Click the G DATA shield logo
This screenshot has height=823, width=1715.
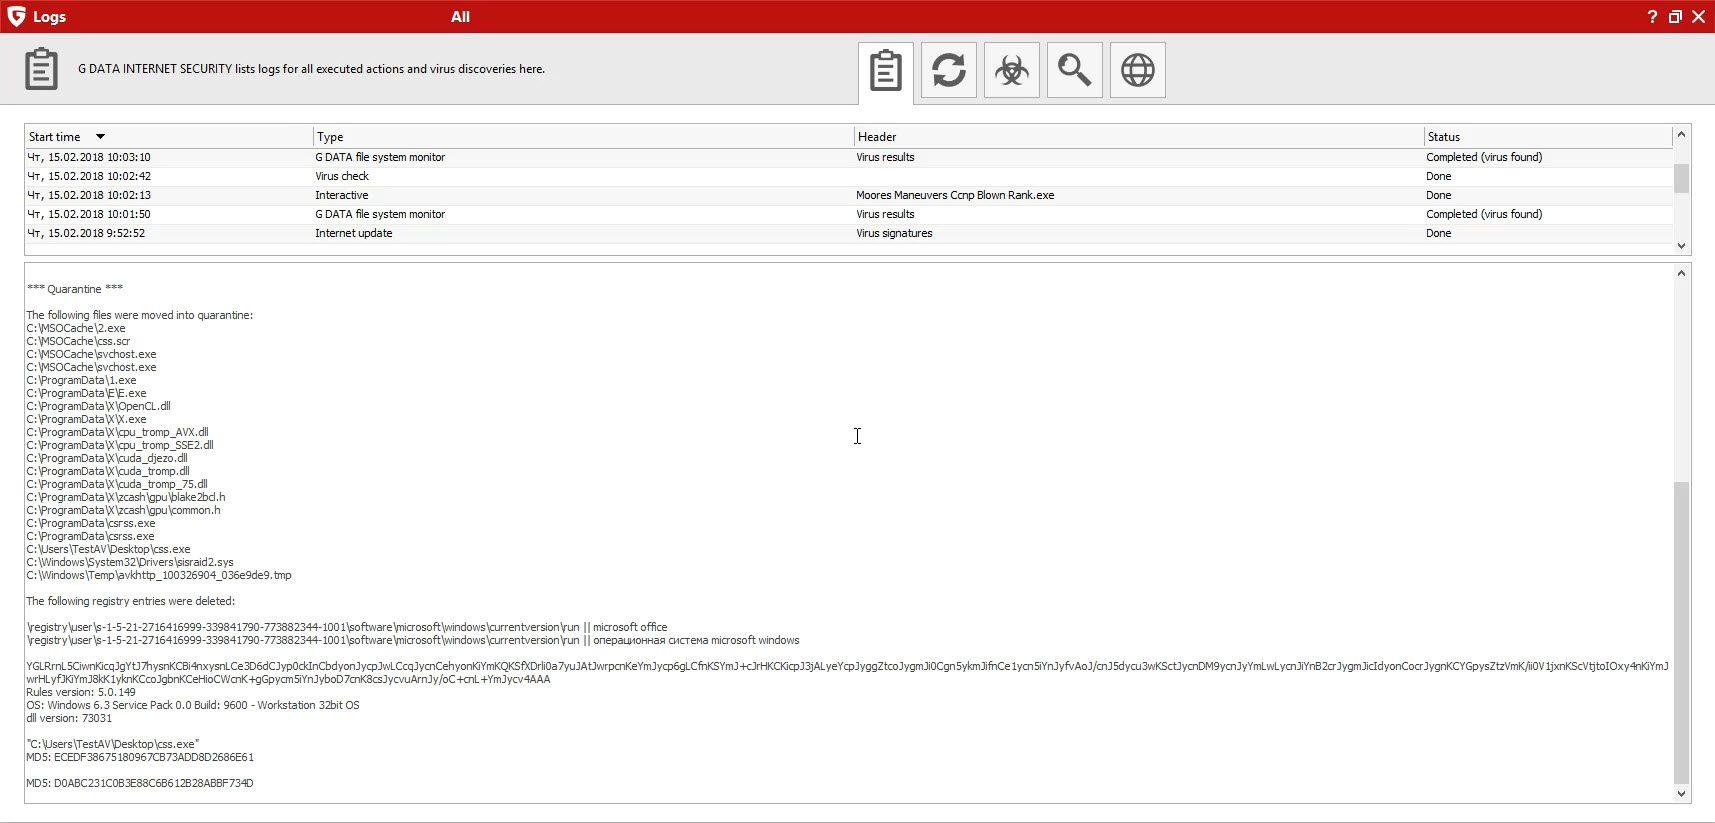[16, 16]
